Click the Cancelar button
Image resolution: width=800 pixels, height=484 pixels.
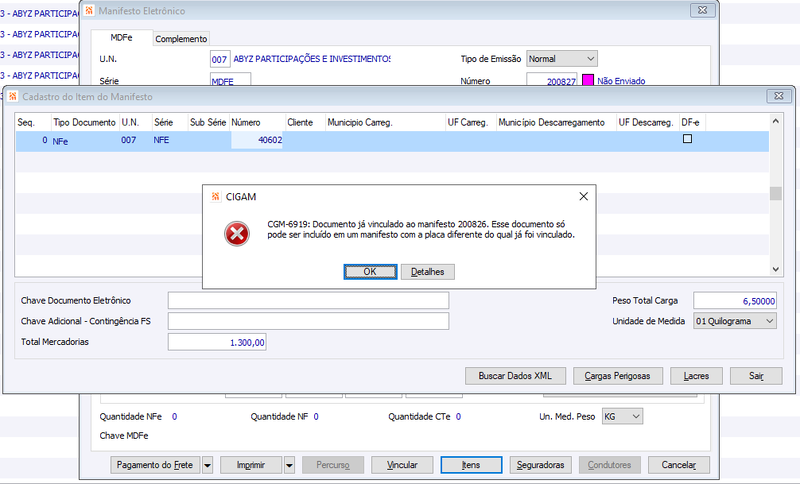[x=679, y=465]
